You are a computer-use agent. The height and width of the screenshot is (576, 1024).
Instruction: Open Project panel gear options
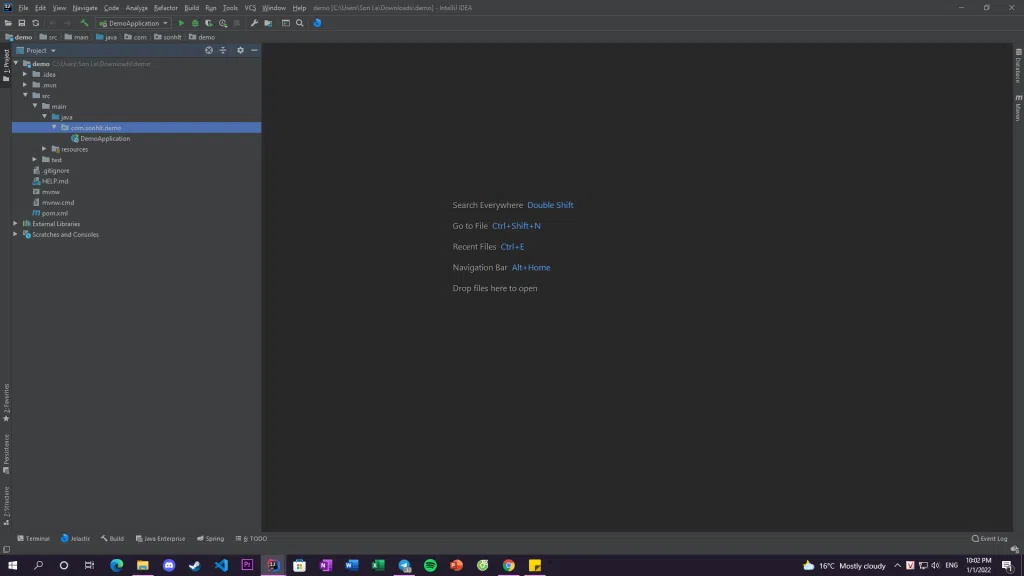pos(240,50)
